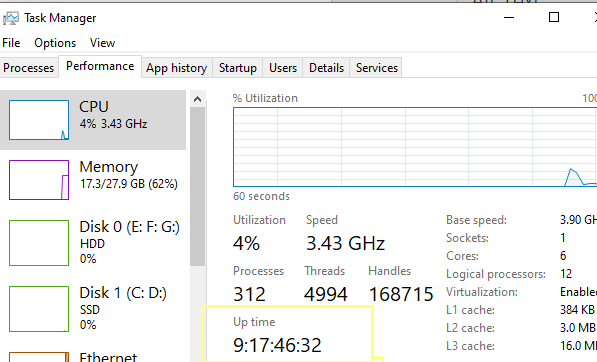
Task: Click the Disk 0 (E: F: G:) label
Action: click(129, 227)
